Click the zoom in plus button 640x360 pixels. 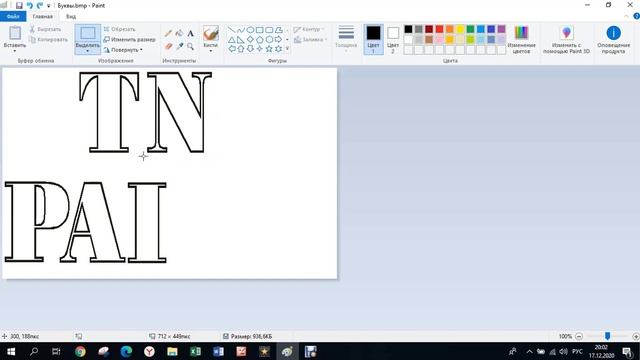(636, 336)
